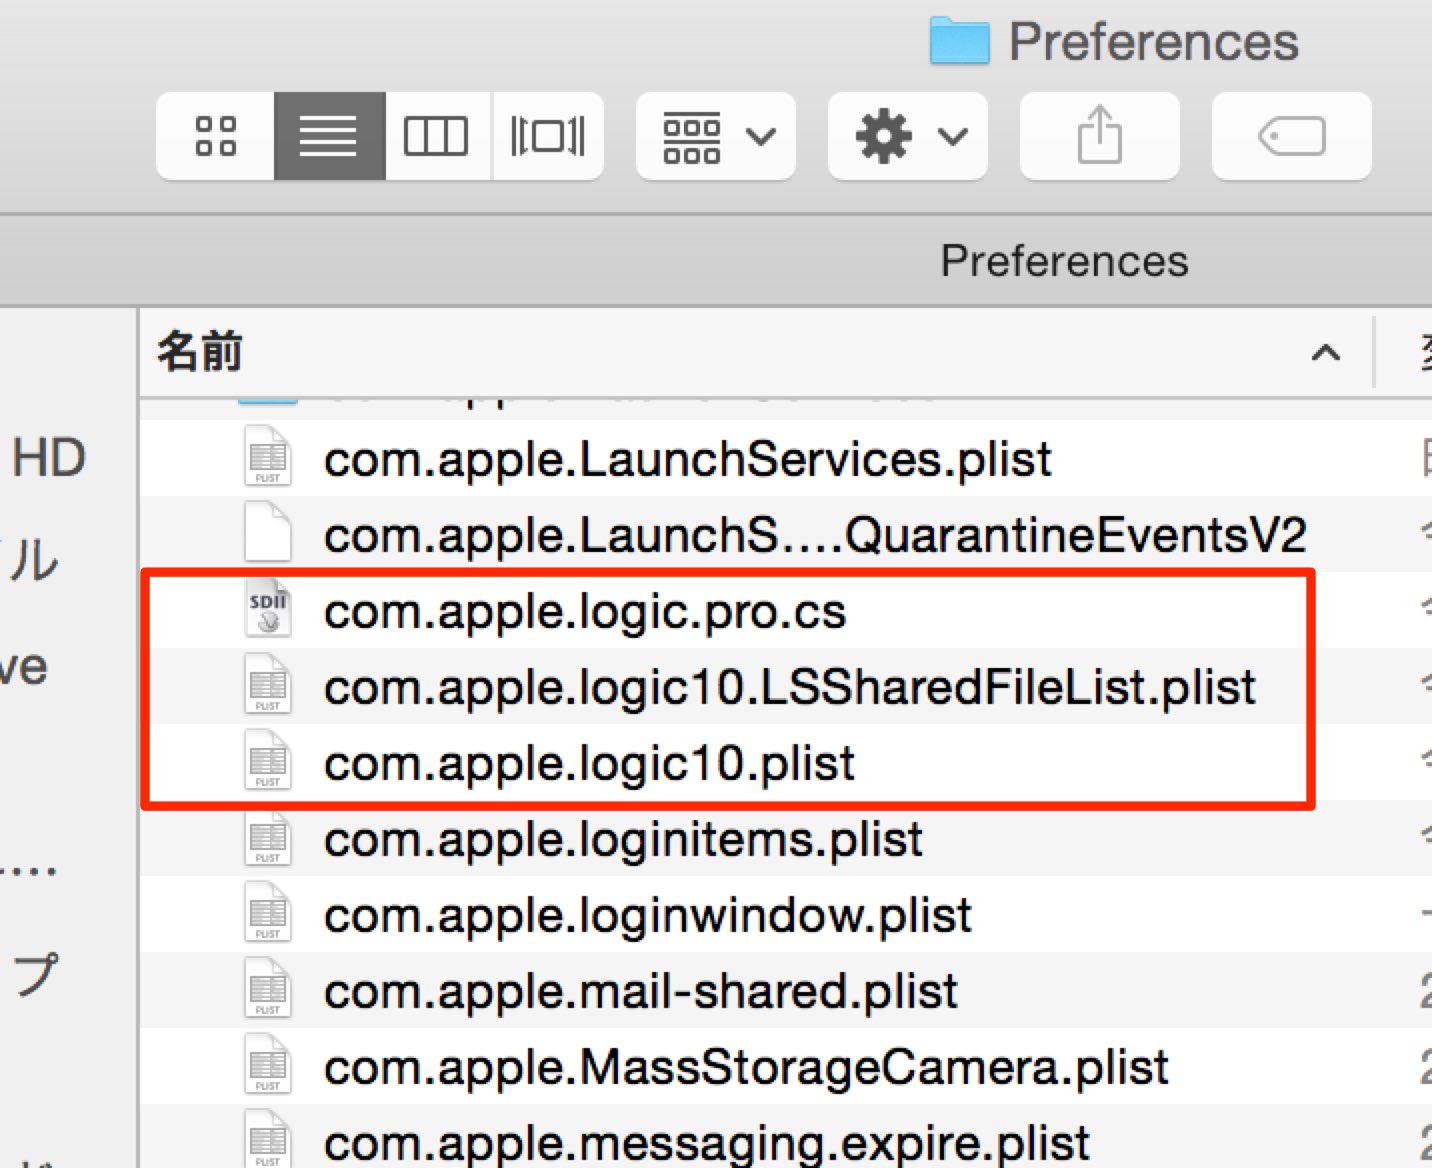Viewport: 1432px width, 1168px height.
Task: Switch to column view
Action: pyautogui.click(x=437, y=136)
